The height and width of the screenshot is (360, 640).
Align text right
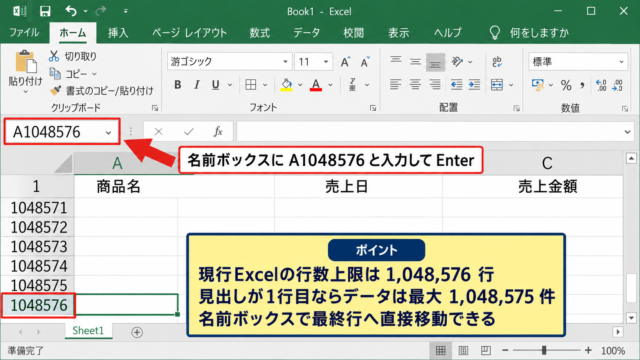click(435, 85)
